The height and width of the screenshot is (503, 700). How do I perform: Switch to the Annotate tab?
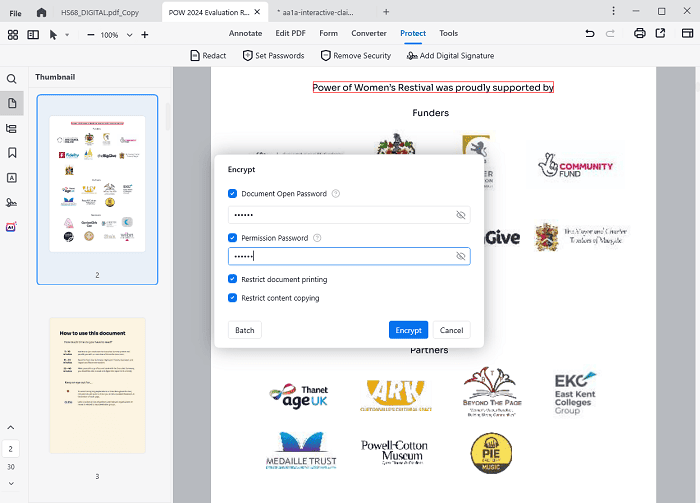(x=245, y=33)
